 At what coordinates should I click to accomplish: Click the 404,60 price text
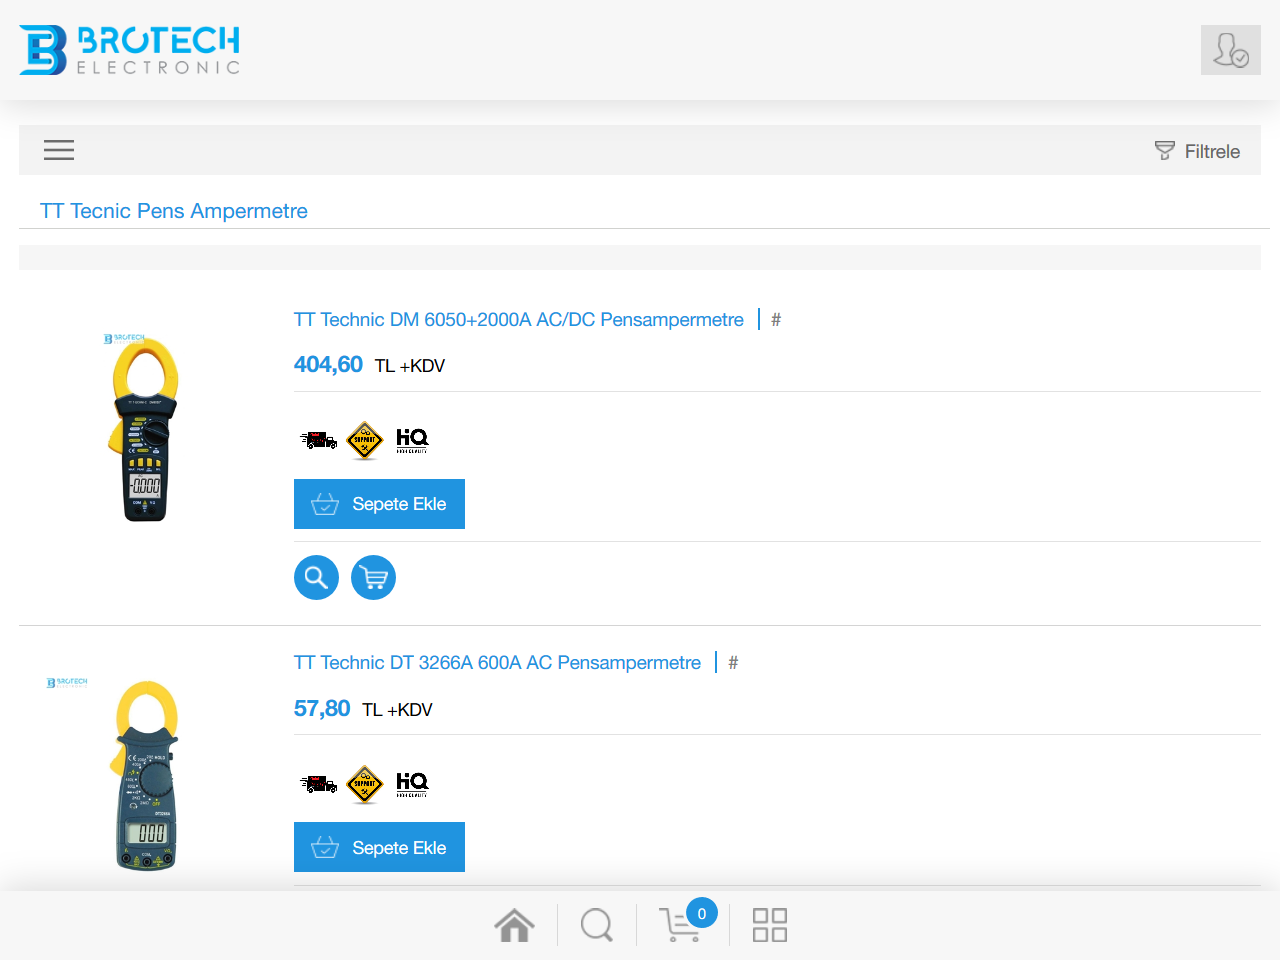tap(328, 365)
